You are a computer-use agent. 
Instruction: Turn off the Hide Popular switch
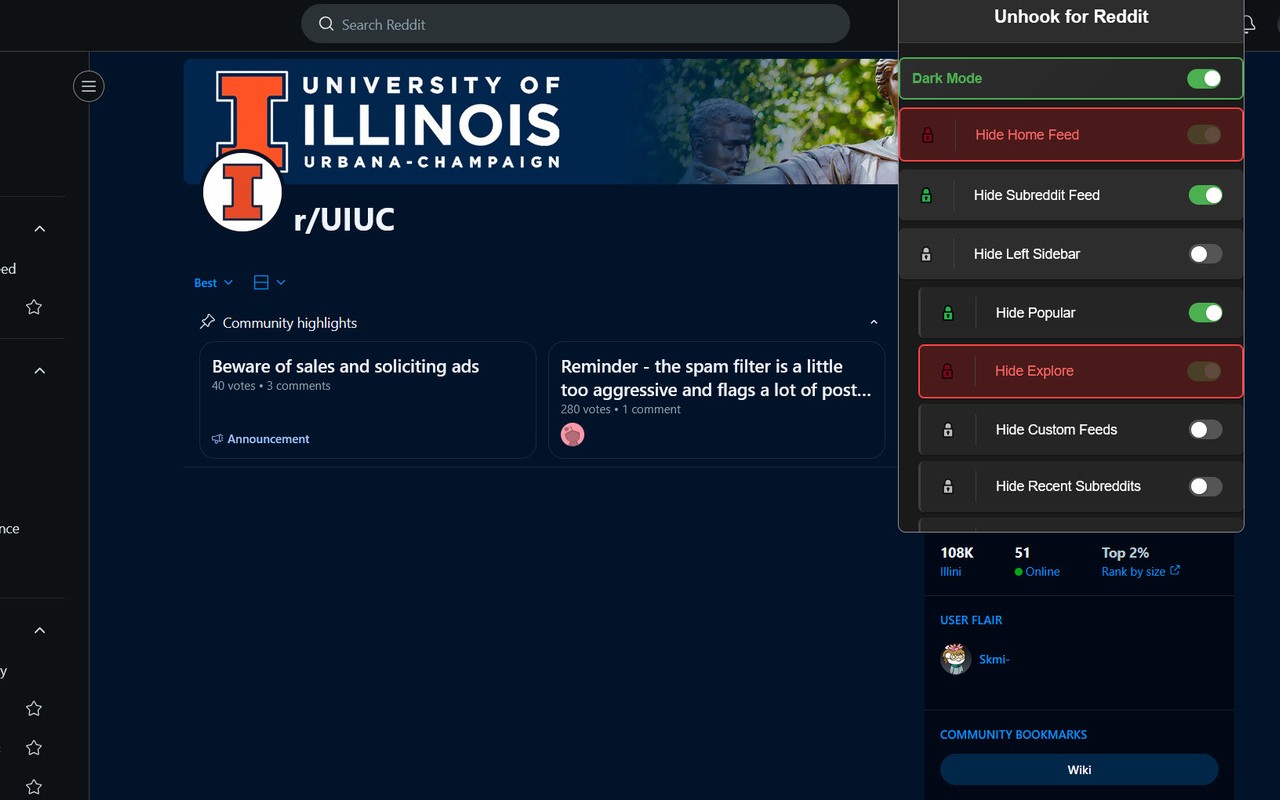pos(1205,313)
